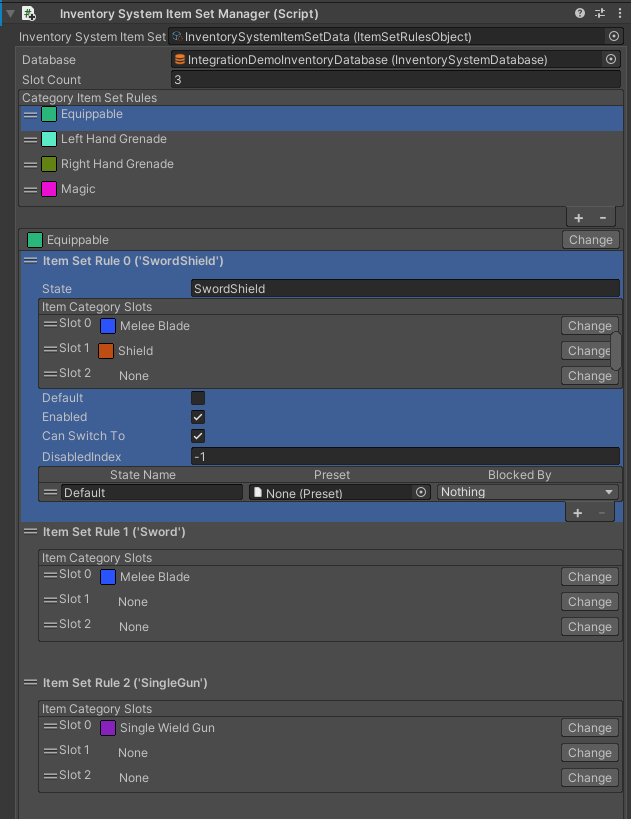Image resolution: width=631 pixels, height=819 pixels.
Task: Click the orange Shield item icon
Action: coord(107,350)
